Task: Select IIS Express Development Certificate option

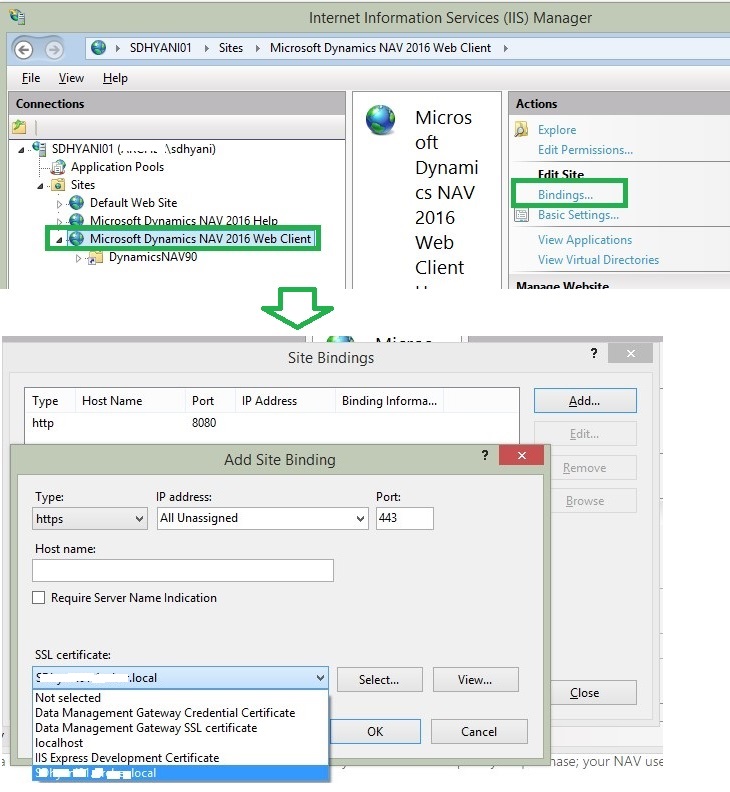Action: (x=180, y=758)
